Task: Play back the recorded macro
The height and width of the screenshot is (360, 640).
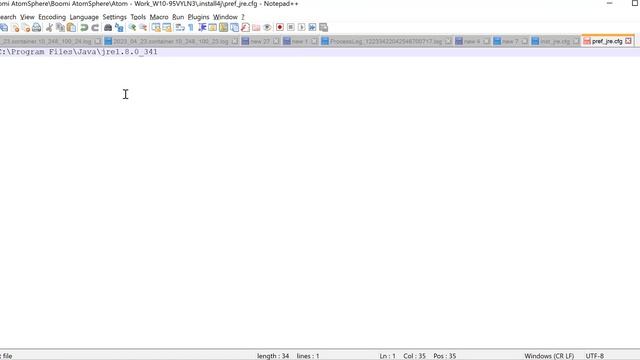Action: [302, 27]
